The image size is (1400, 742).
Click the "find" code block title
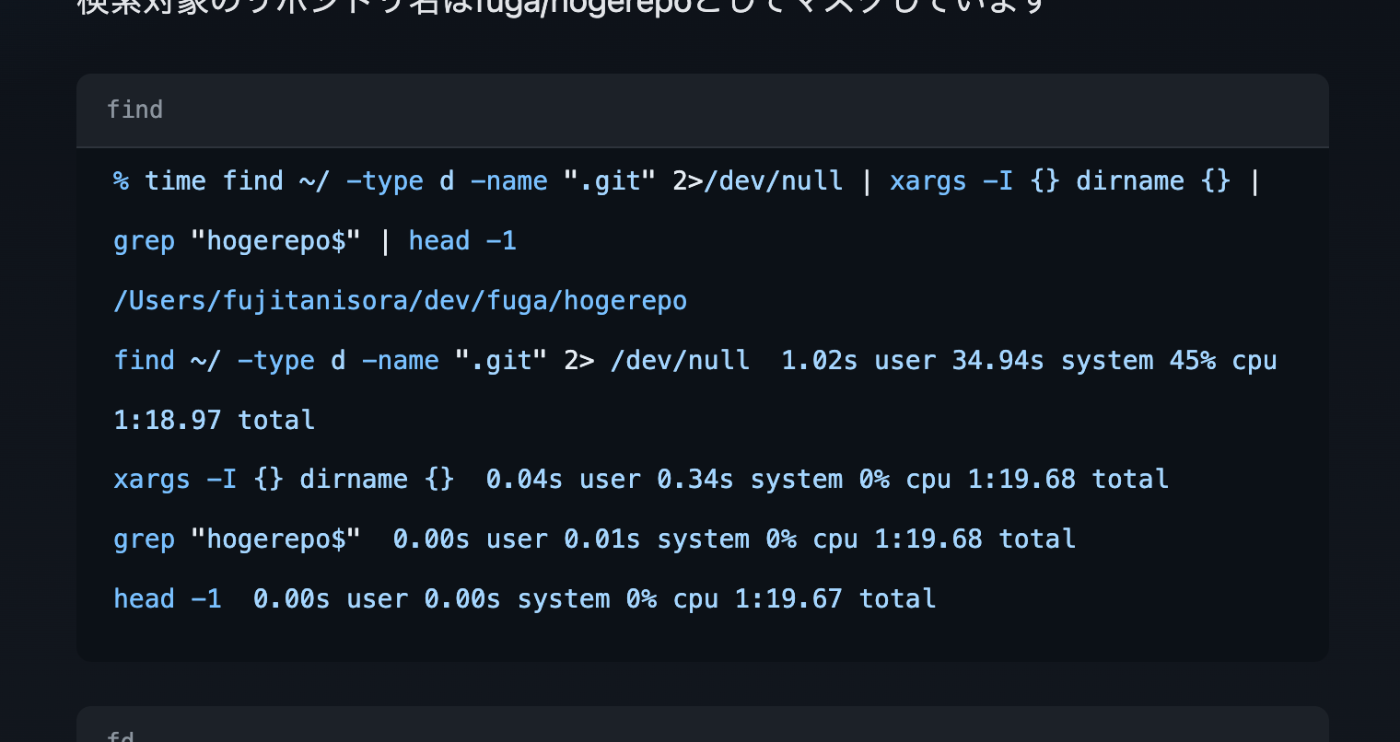[x=134, y=110]
